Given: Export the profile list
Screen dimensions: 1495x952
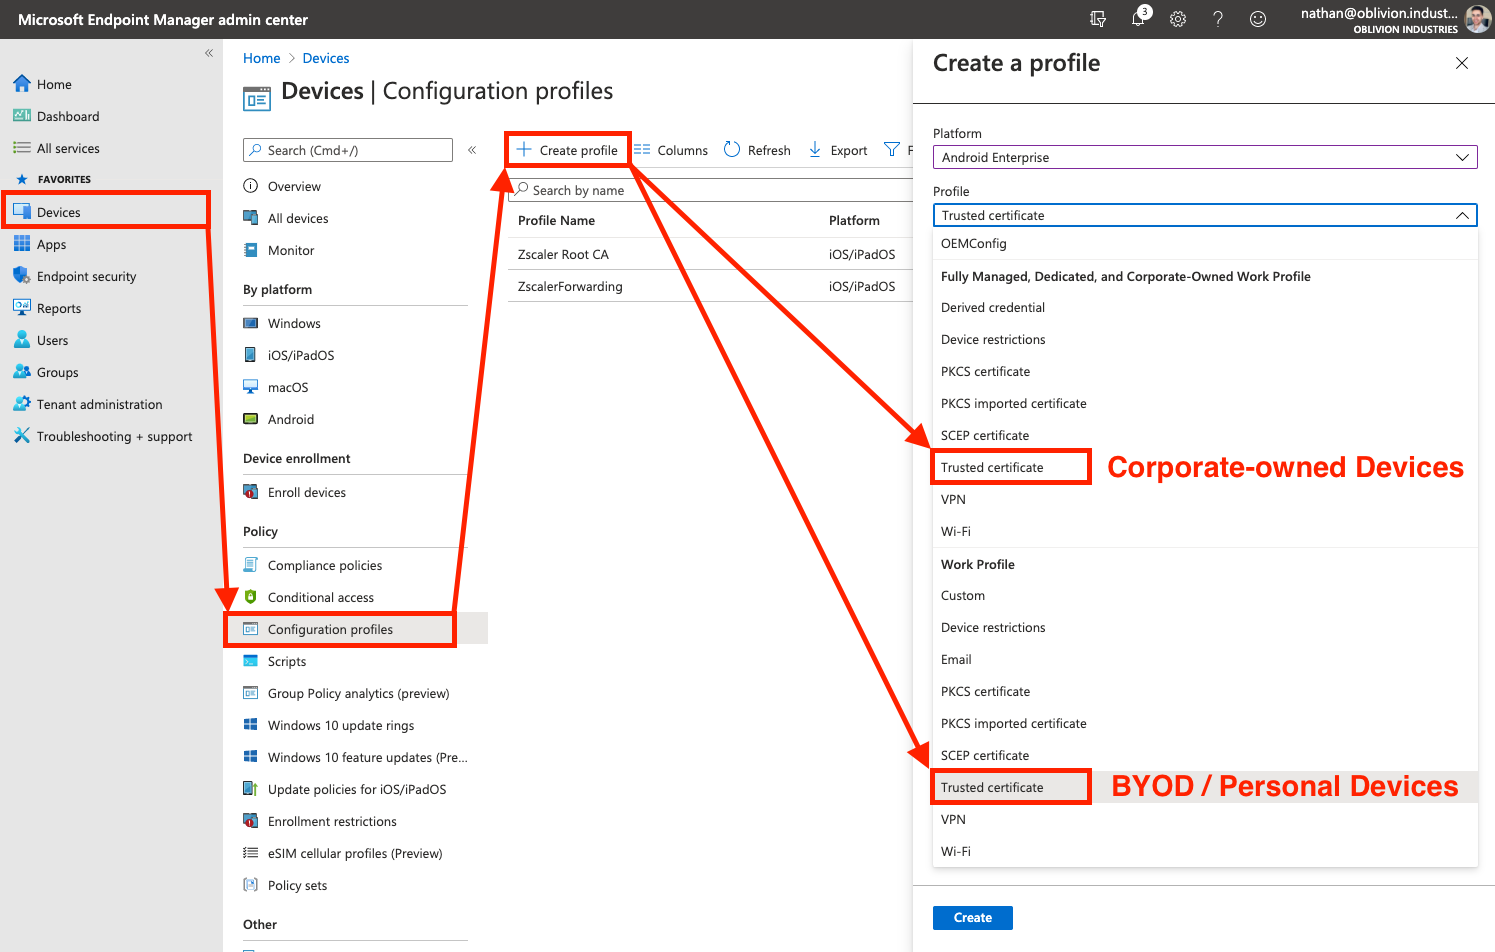Looking at the screenshot, I should [x=838, y=150].
